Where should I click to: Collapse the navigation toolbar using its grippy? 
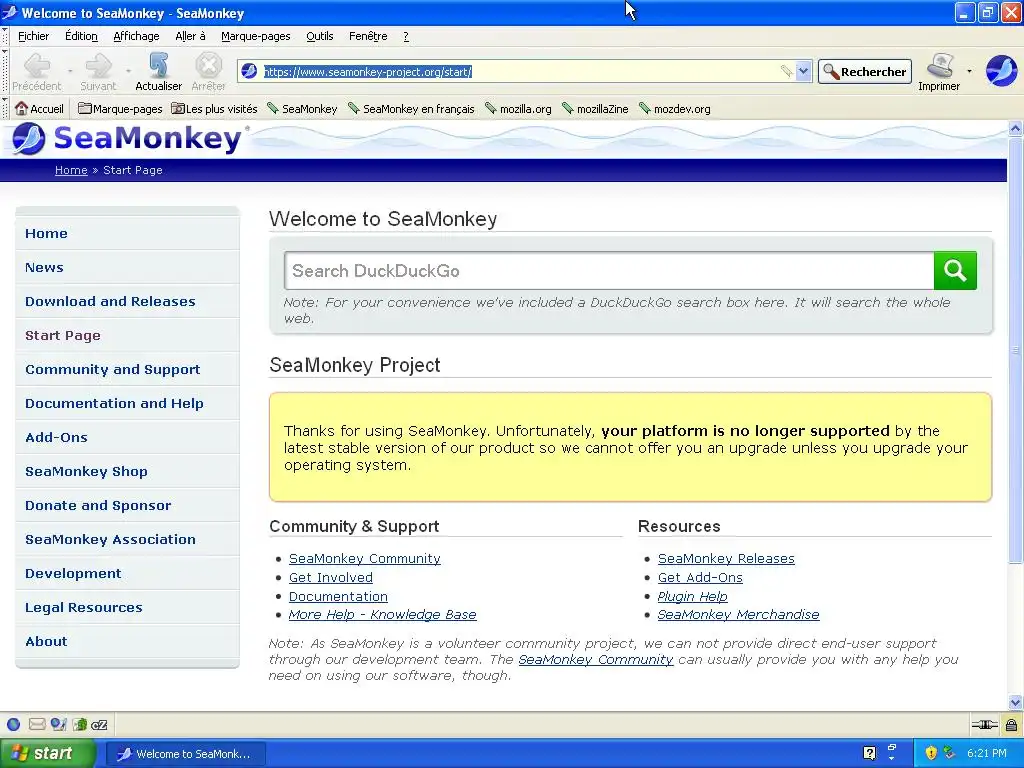pyautogui.click(x=5, y=72)
